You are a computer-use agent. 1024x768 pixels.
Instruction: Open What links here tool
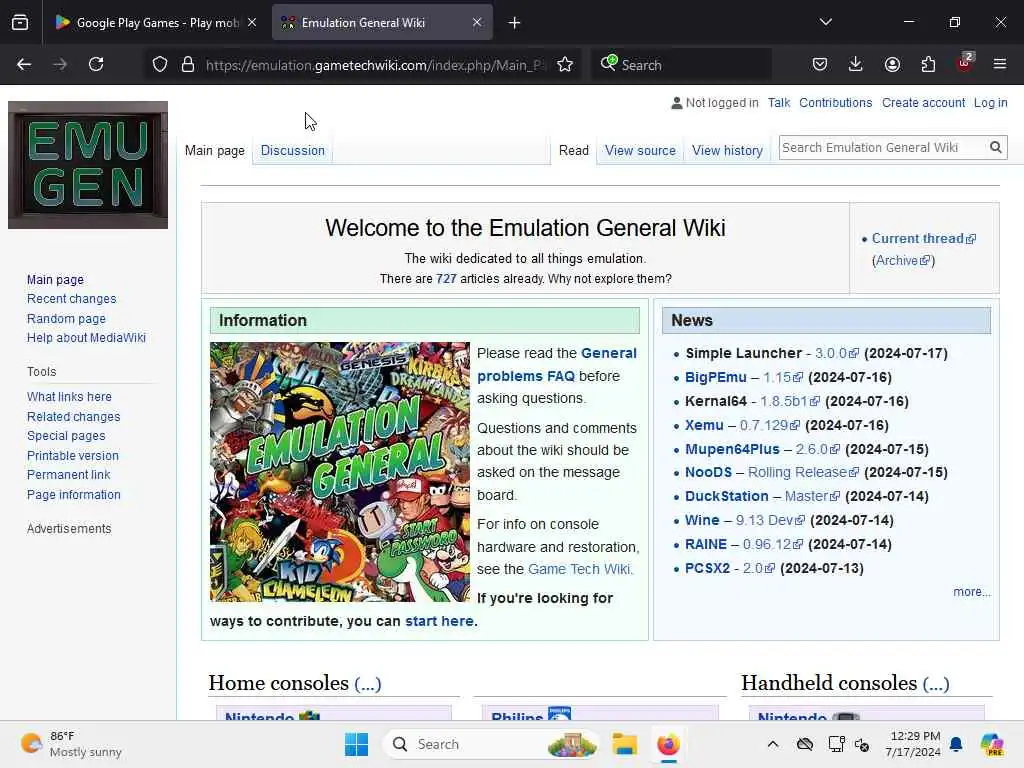69,396
